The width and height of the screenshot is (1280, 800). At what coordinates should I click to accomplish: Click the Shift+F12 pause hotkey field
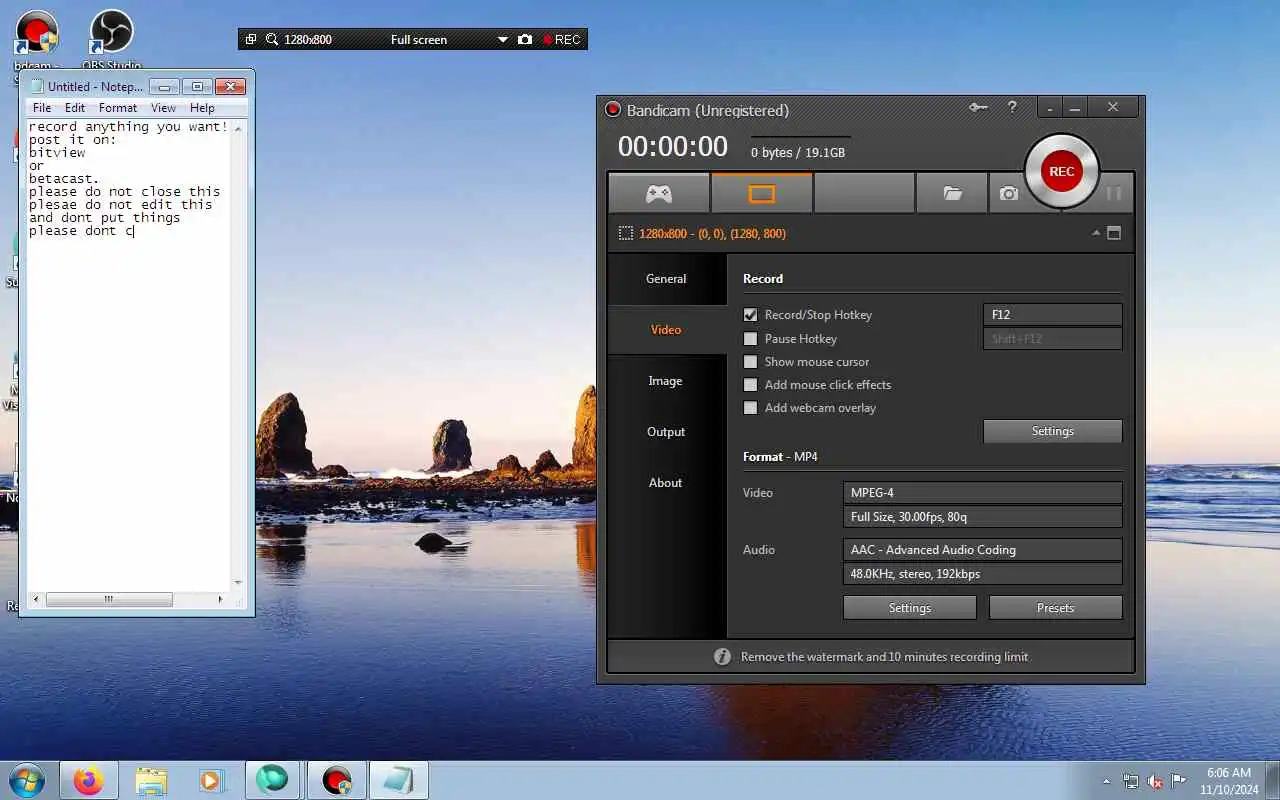tap(1053, 338)
